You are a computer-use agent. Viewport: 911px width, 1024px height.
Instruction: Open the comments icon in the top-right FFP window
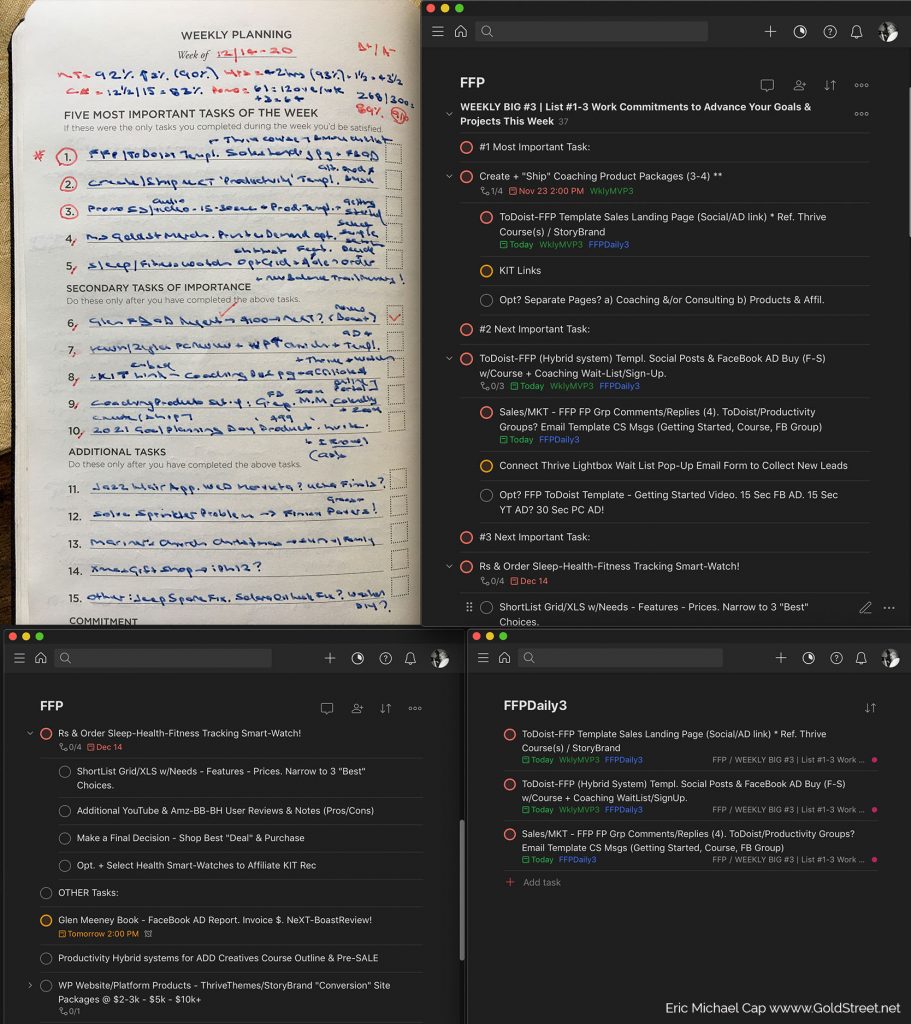pos(767,86)
